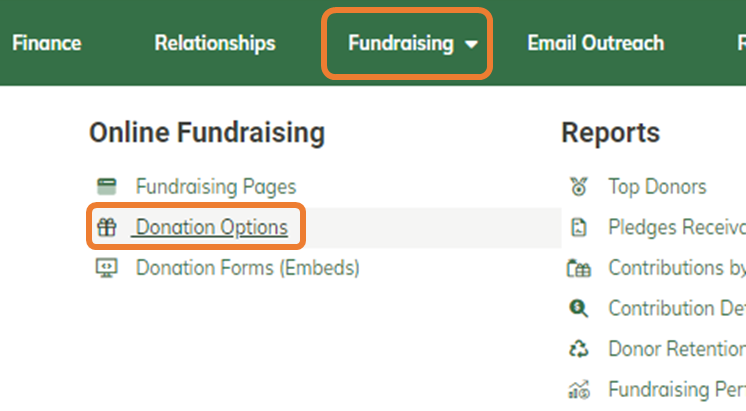The image size is (746, 411).
Task: Click the recycle arrows Donor Retention icon
Action: 579,349
